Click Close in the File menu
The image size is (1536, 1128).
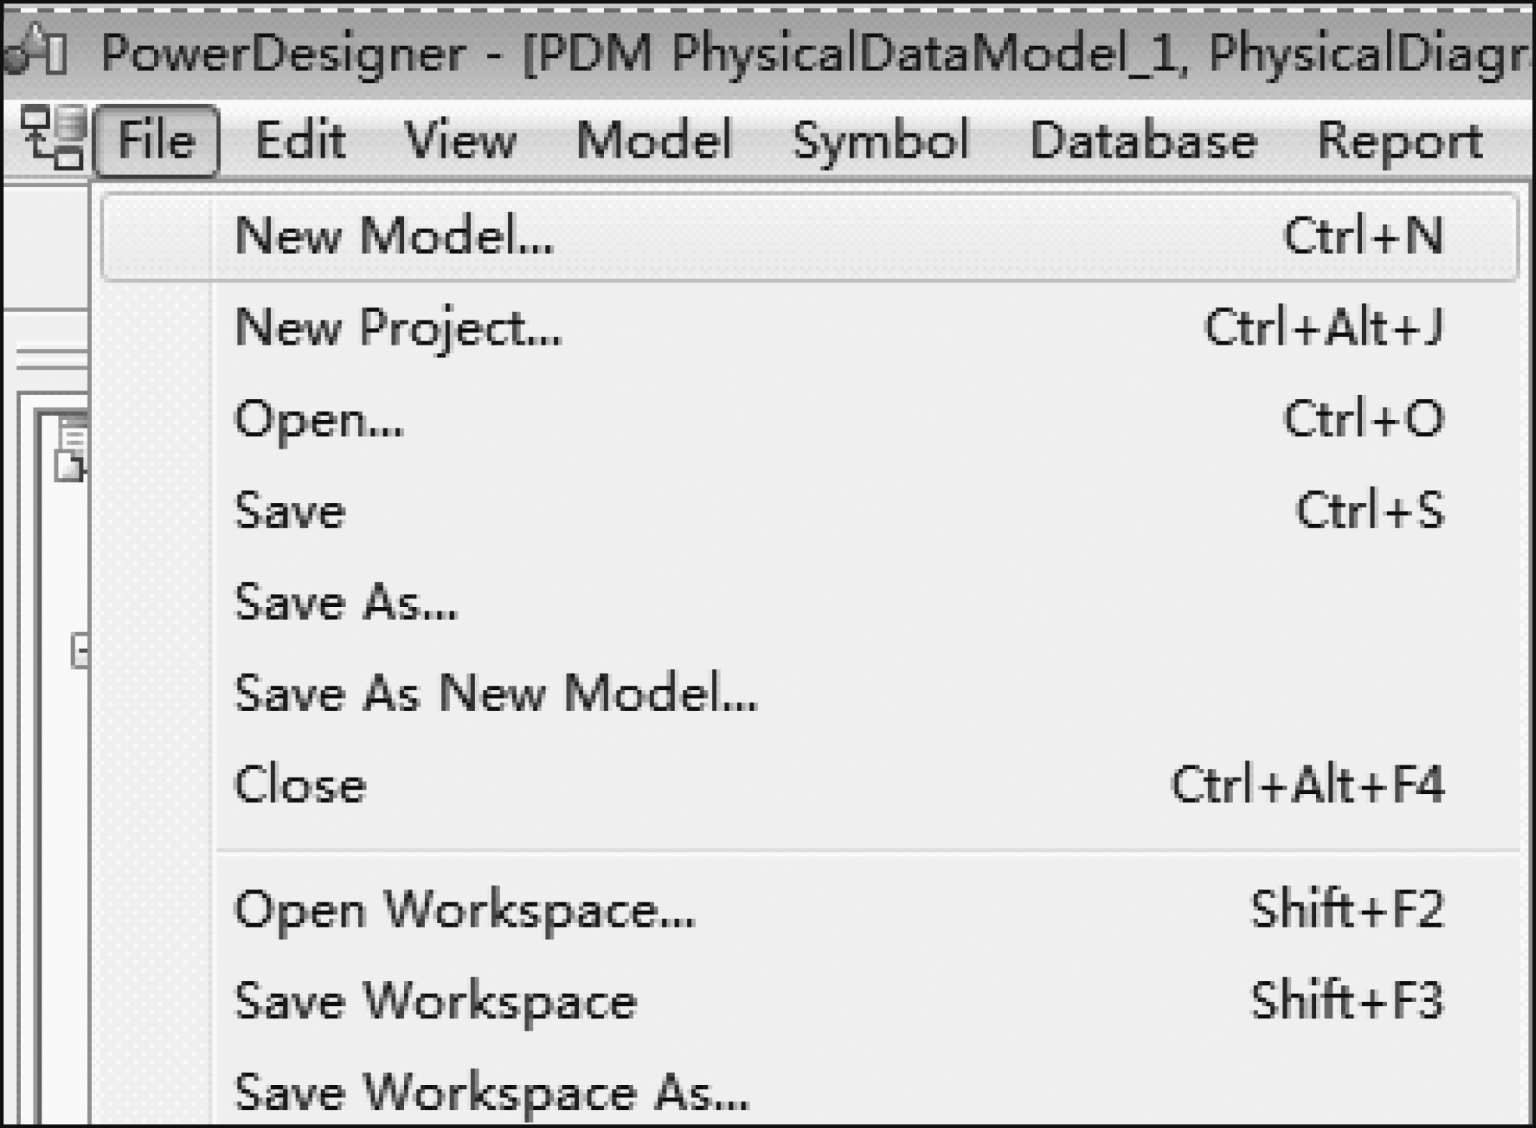300,785
